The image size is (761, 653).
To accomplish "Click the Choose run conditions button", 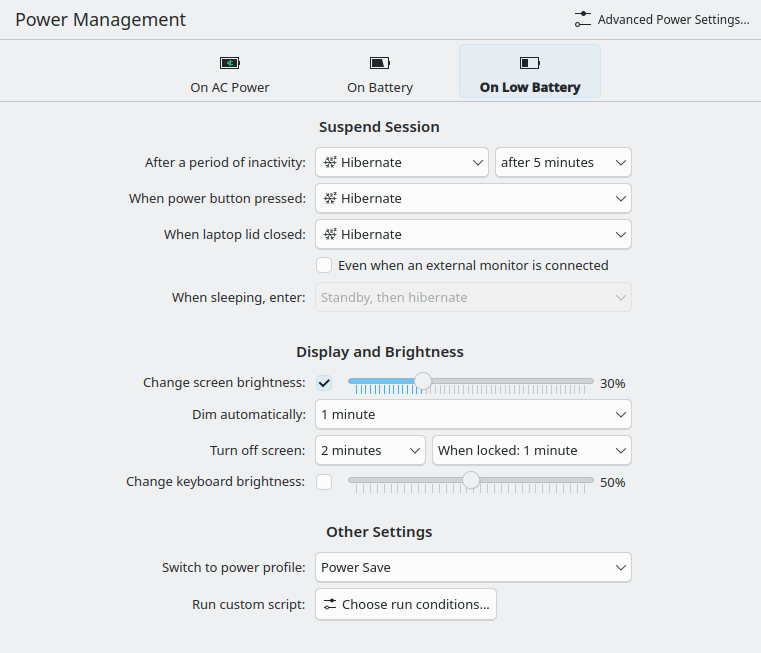I will (406, 604).
